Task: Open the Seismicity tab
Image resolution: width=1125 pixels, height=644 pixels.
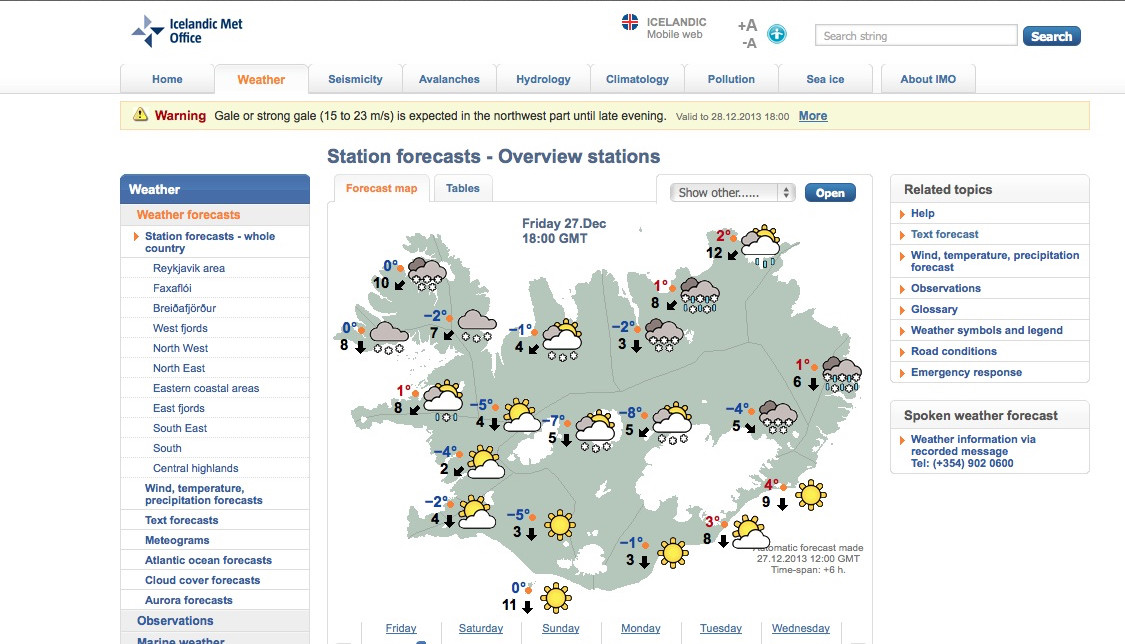Action: [x=355, y=80]
